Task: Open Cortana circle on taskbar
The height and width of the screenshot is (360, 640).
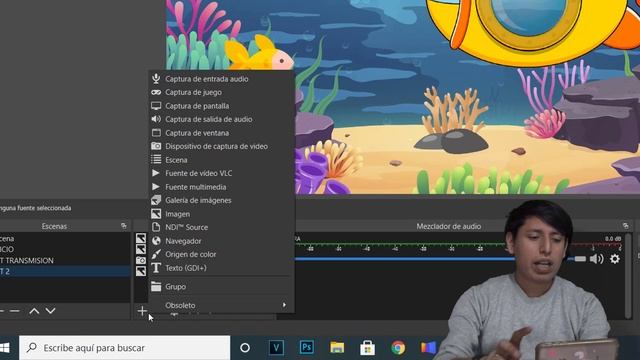Action: pyautogui.click(x=245, y=348)
